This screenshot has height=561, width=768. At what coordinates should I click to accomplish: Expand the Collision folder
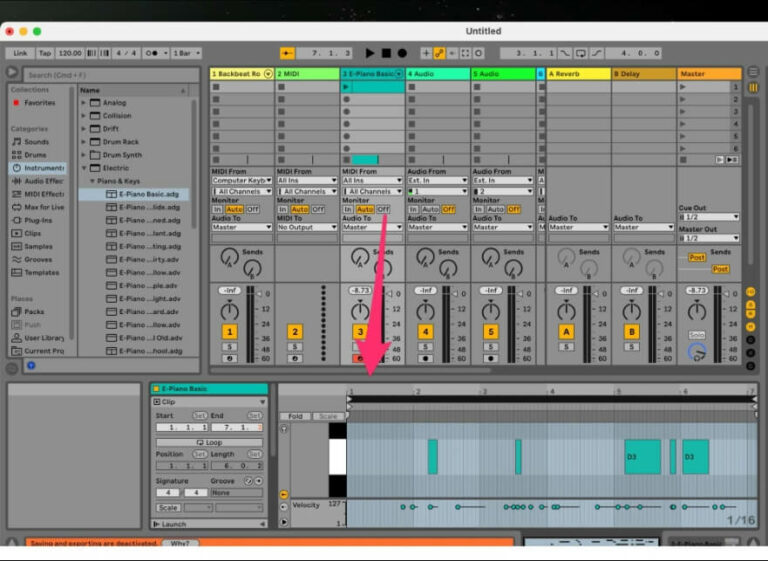tap(83, 116)
